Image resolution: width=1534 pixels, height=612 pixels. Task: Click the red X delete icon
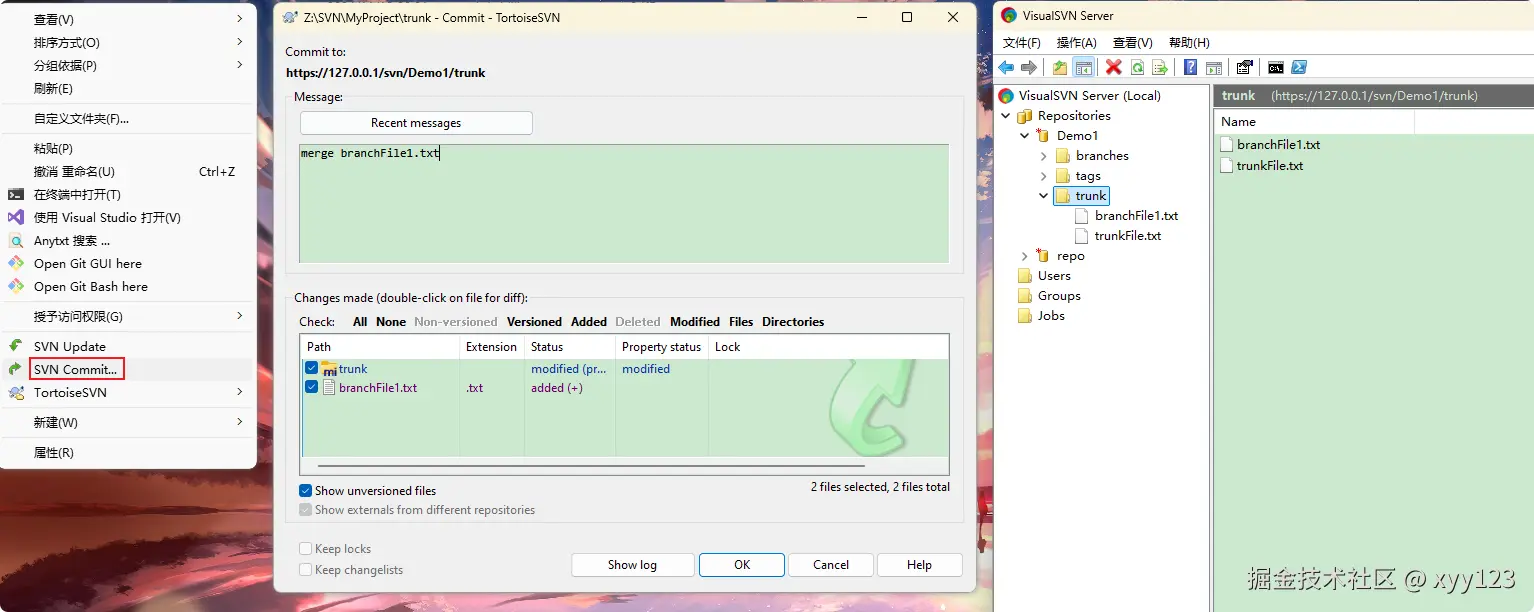coord(1114,68)
